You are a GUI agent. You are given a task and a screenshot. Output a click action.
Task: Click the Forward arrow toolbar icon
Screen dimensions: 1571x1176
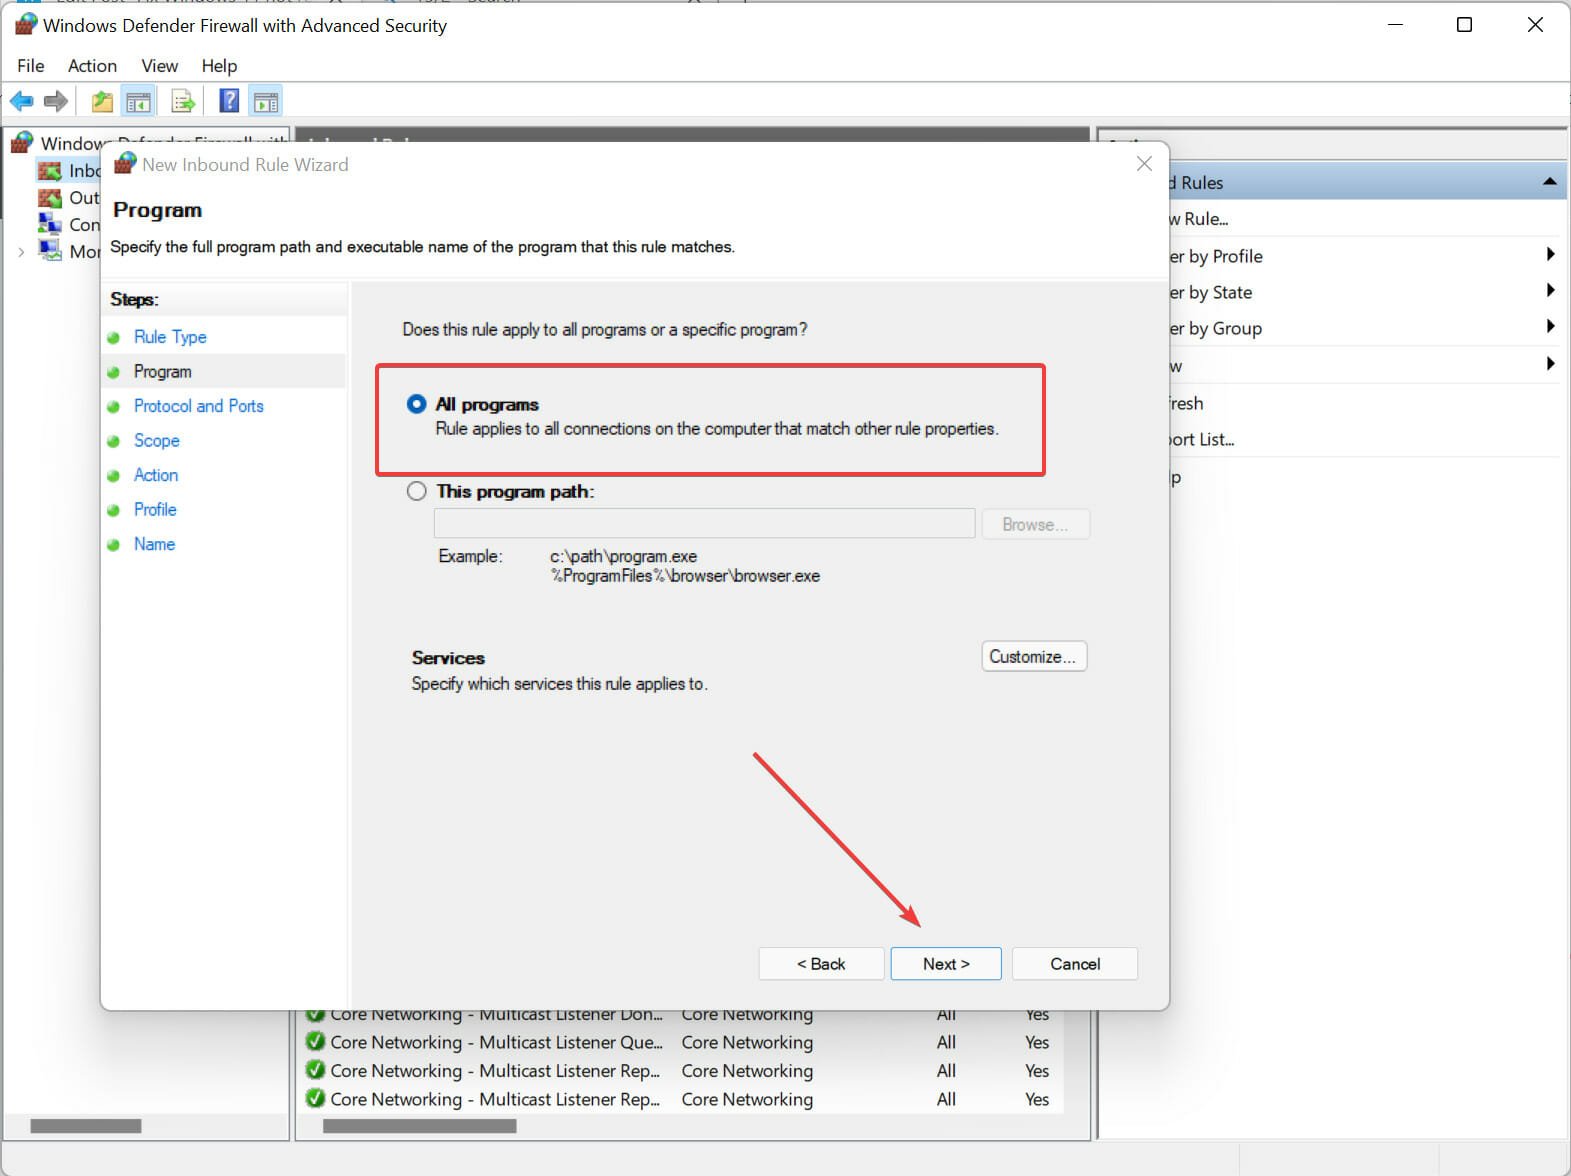click(x=57, y=101)
